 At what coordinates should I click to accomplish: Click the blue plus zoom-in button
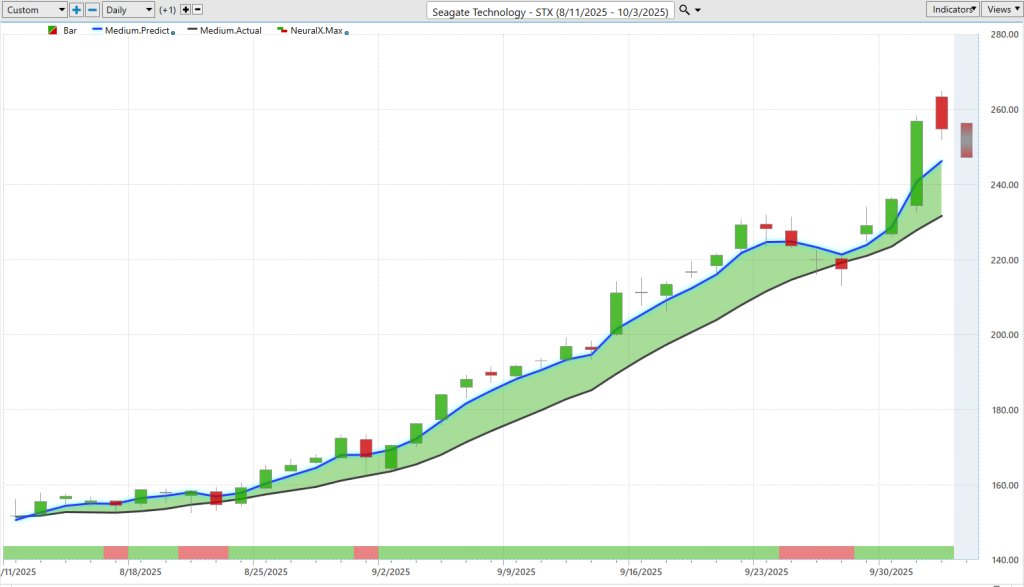(x=76, y=9)
